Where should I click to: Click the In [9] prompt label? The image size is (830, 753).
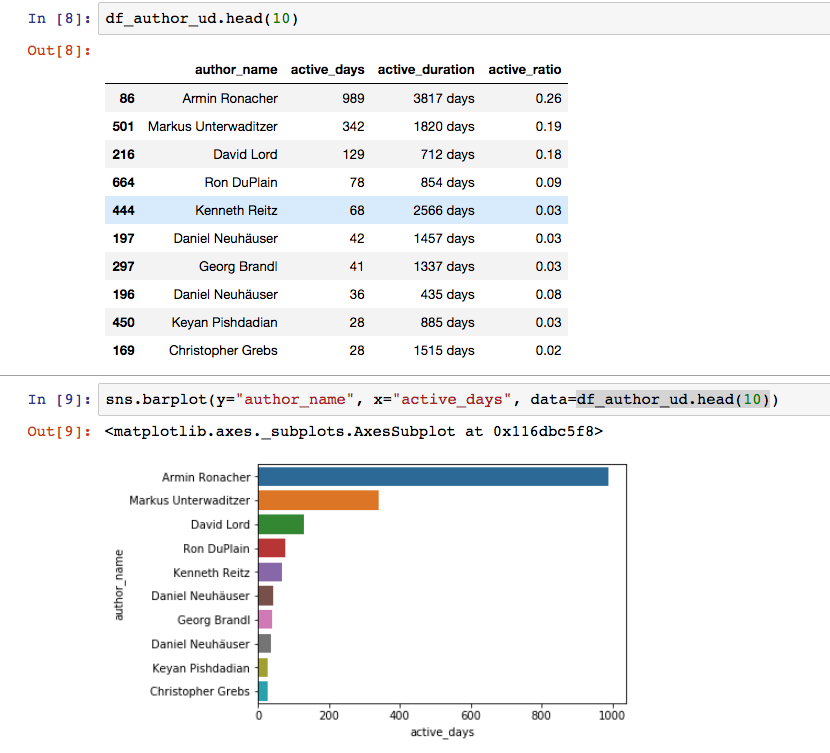[59, 400]
